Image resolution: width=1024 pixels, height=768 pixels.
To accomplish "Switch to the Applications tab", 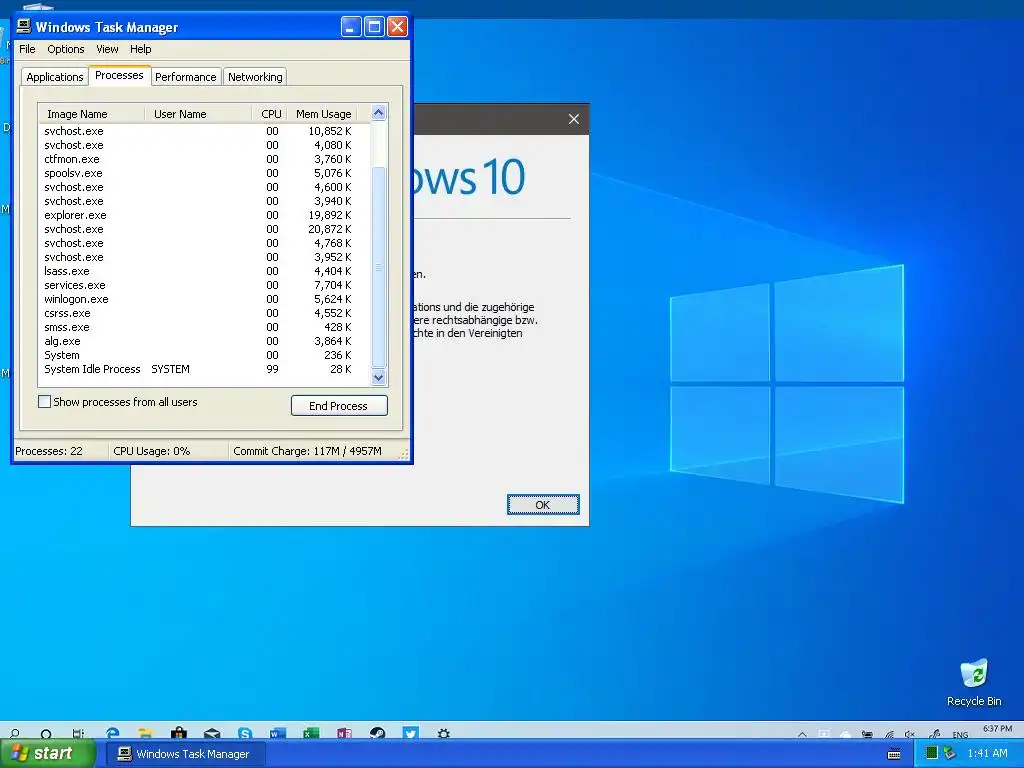I will tap(55, 77).
